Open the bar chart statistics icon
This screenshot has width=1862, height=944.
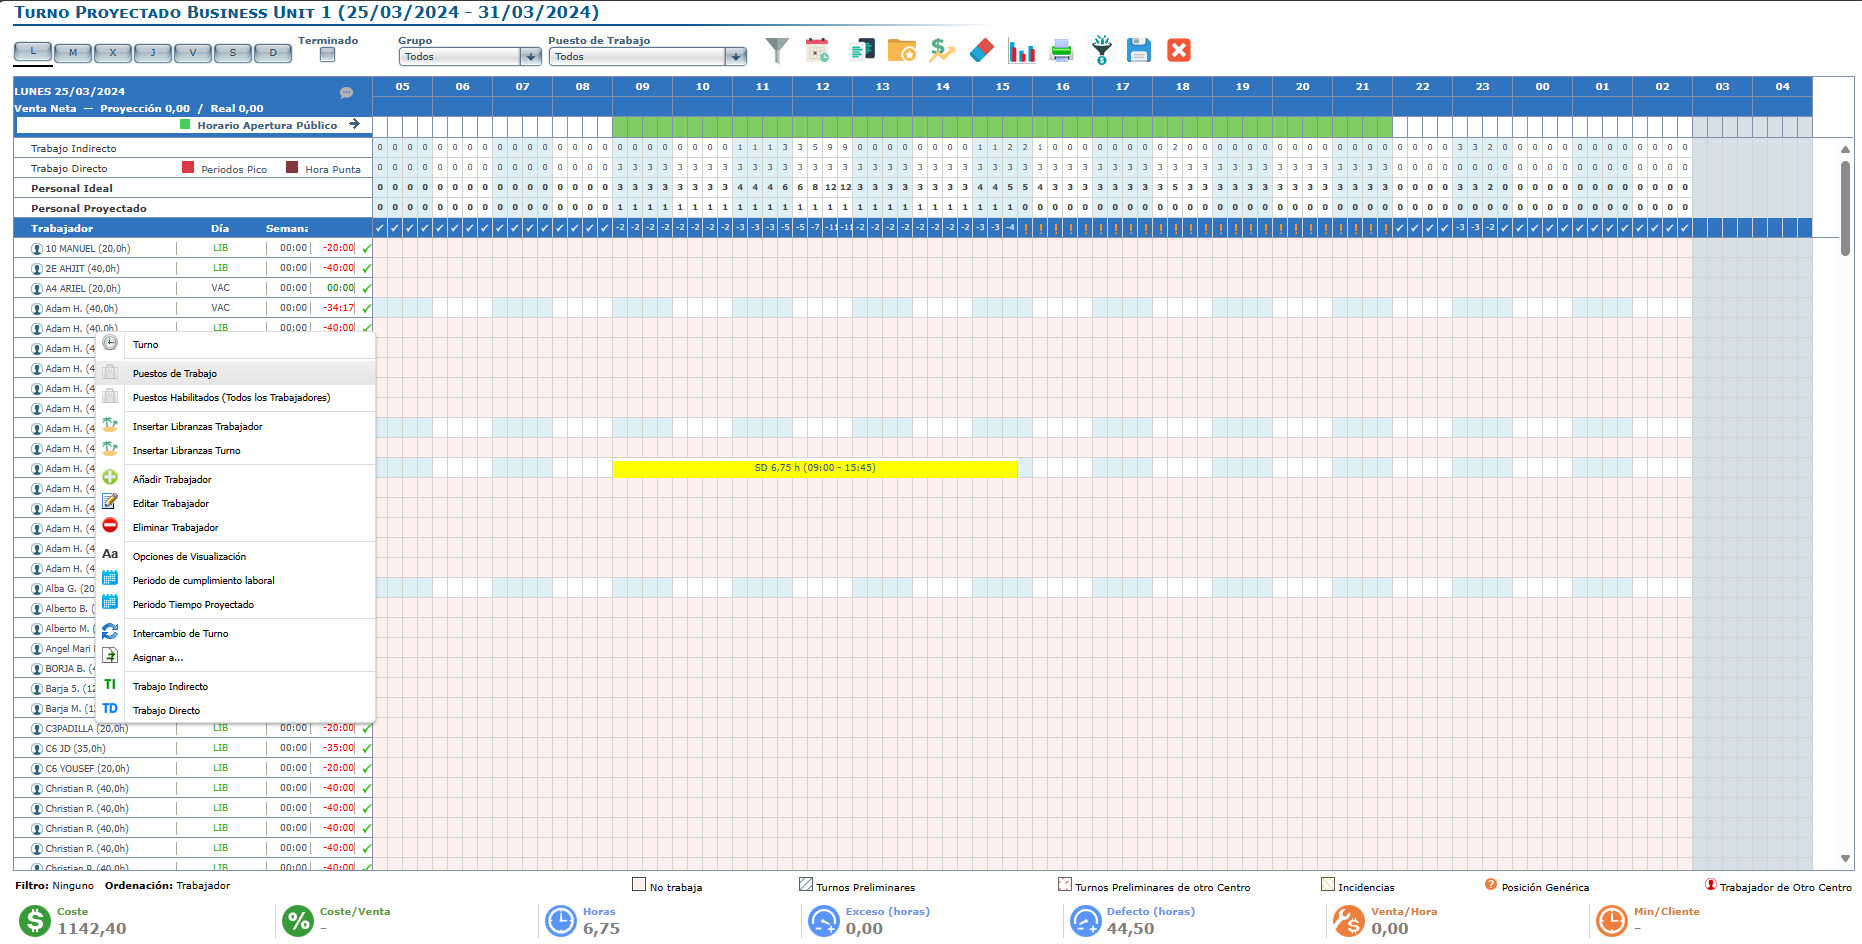point(1022,51)
